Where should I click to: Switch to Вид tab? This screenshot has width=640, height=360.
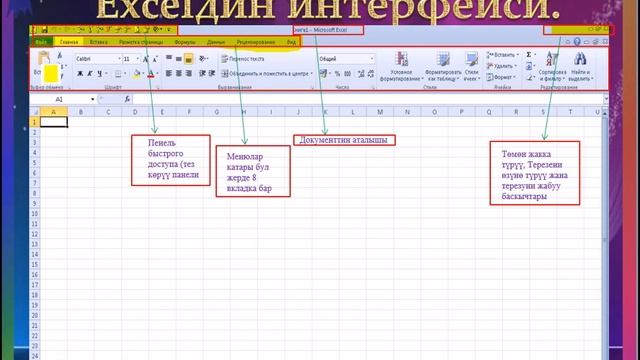(291, 42)
